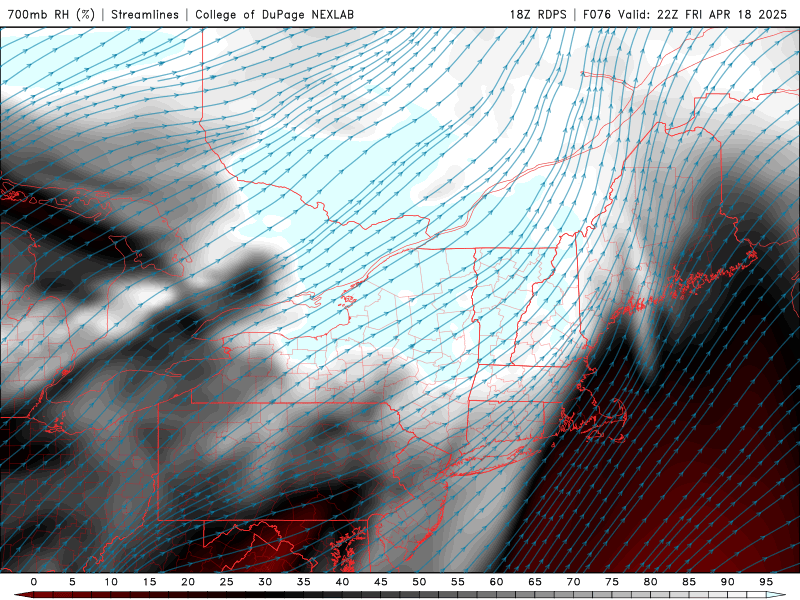Click the '50' tick label on color scale
The image size is (800, 600).
click(419, 582)
